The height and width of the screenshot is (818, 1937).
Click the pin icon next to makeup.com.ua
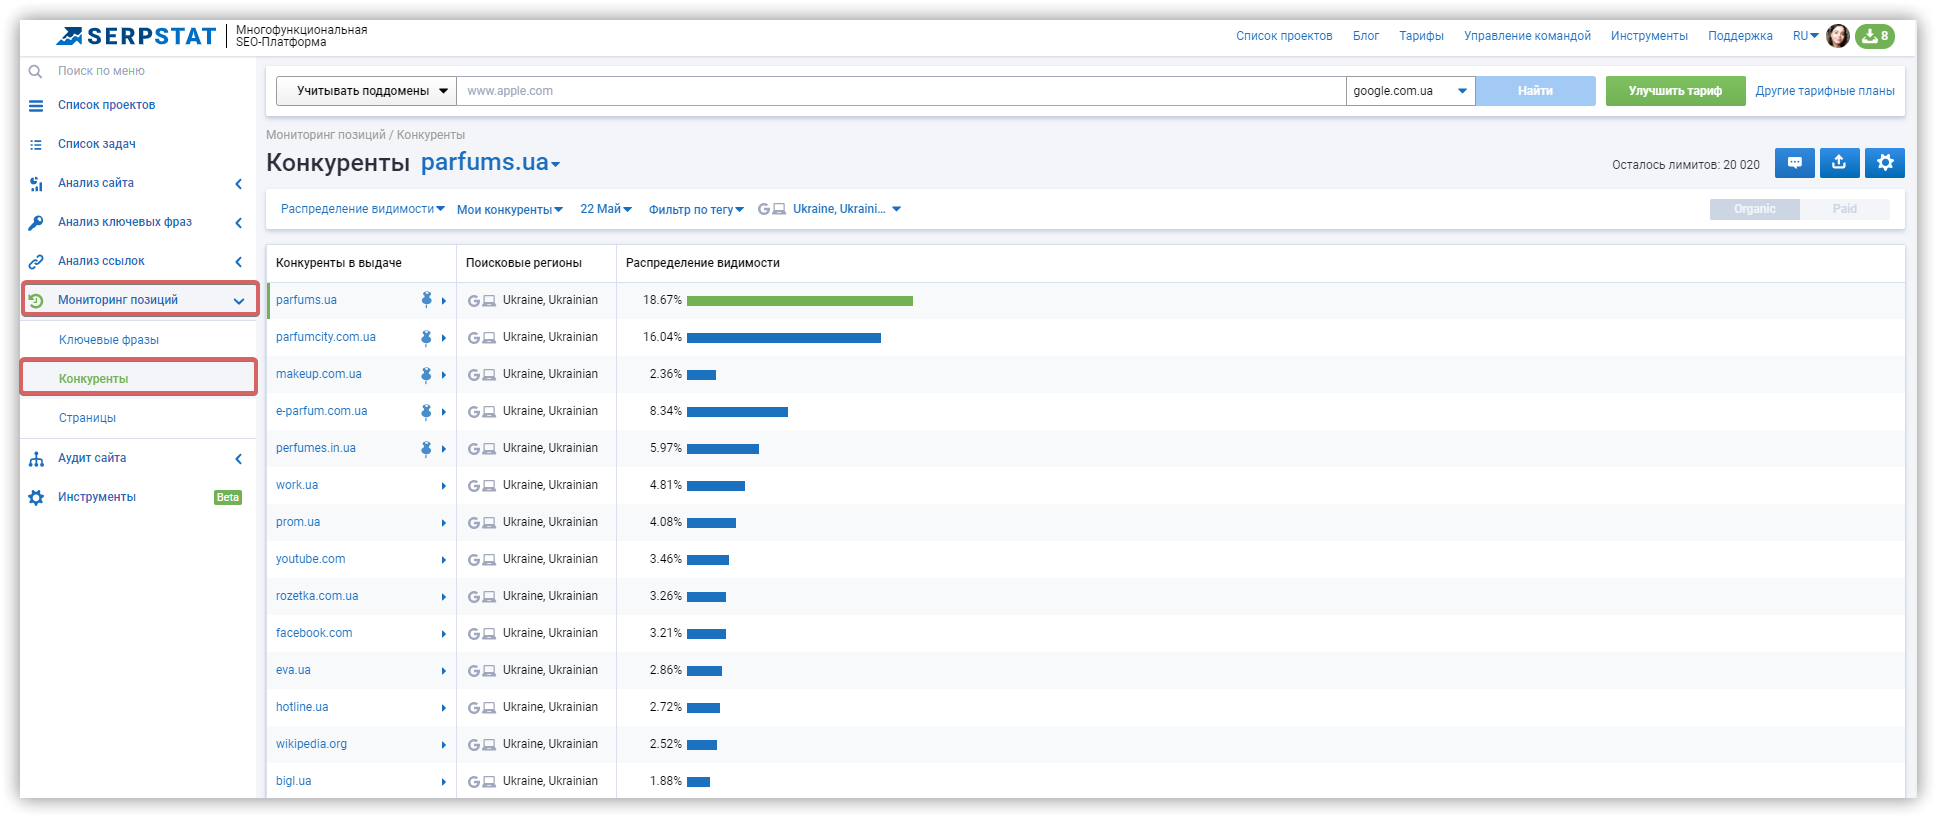pyautogui.click(x=426, y=374)
